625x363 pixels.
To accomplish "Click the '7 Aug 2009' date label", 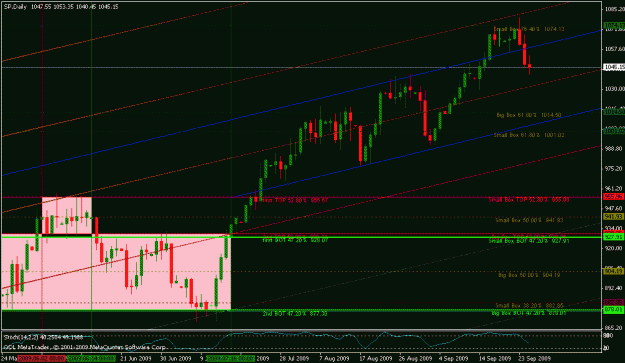I will coord(334,359).
